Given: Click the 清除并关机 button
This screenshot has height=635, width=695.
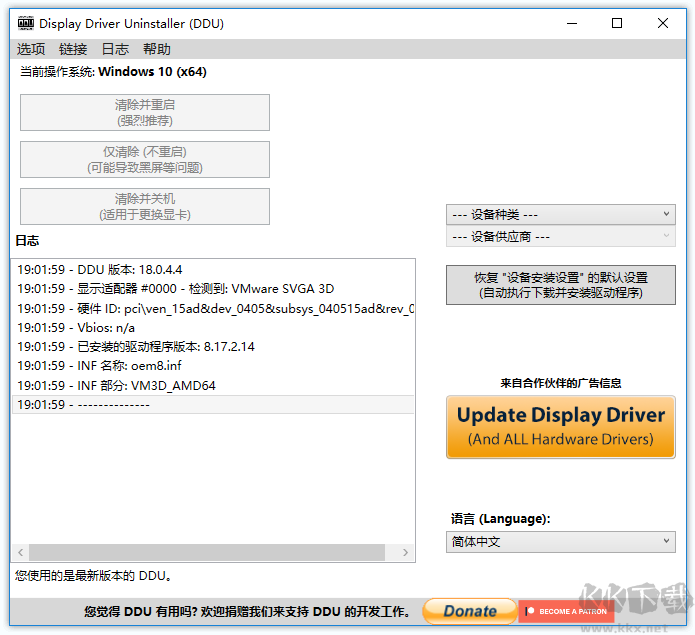Looking at the screenshot, I should click(x=145, y=206).
